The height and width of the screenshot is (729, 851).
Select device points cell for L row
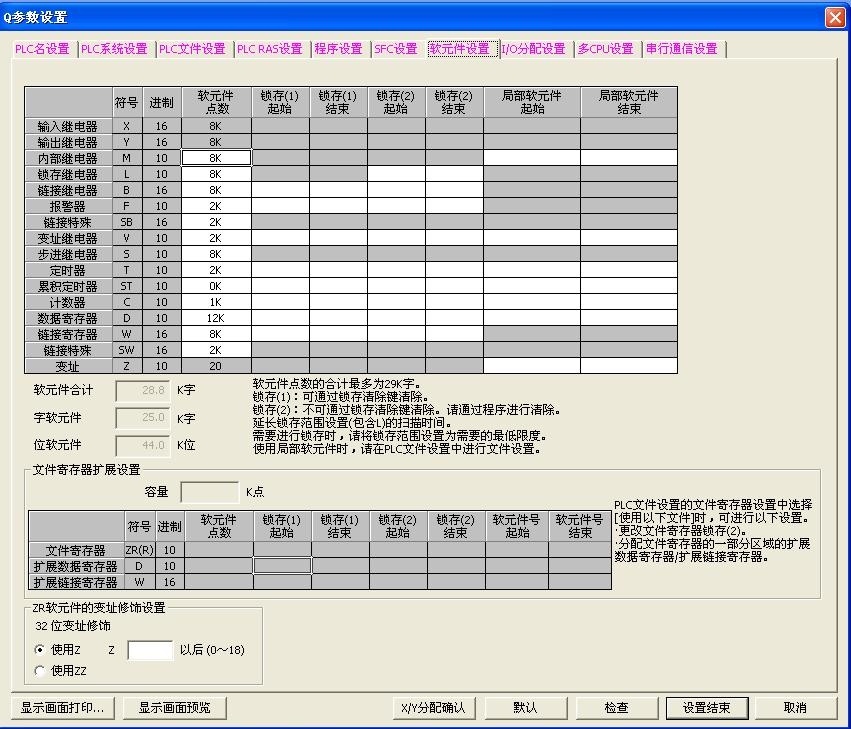click(217, 174)
